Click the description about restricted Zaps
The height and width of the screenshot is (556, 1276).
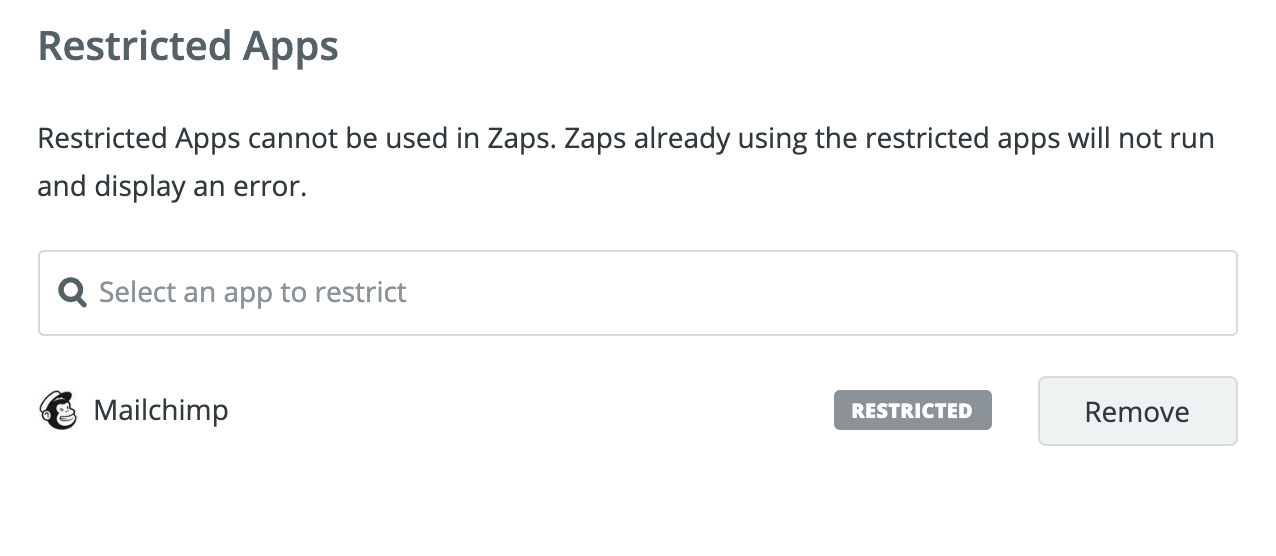(626, 162)
